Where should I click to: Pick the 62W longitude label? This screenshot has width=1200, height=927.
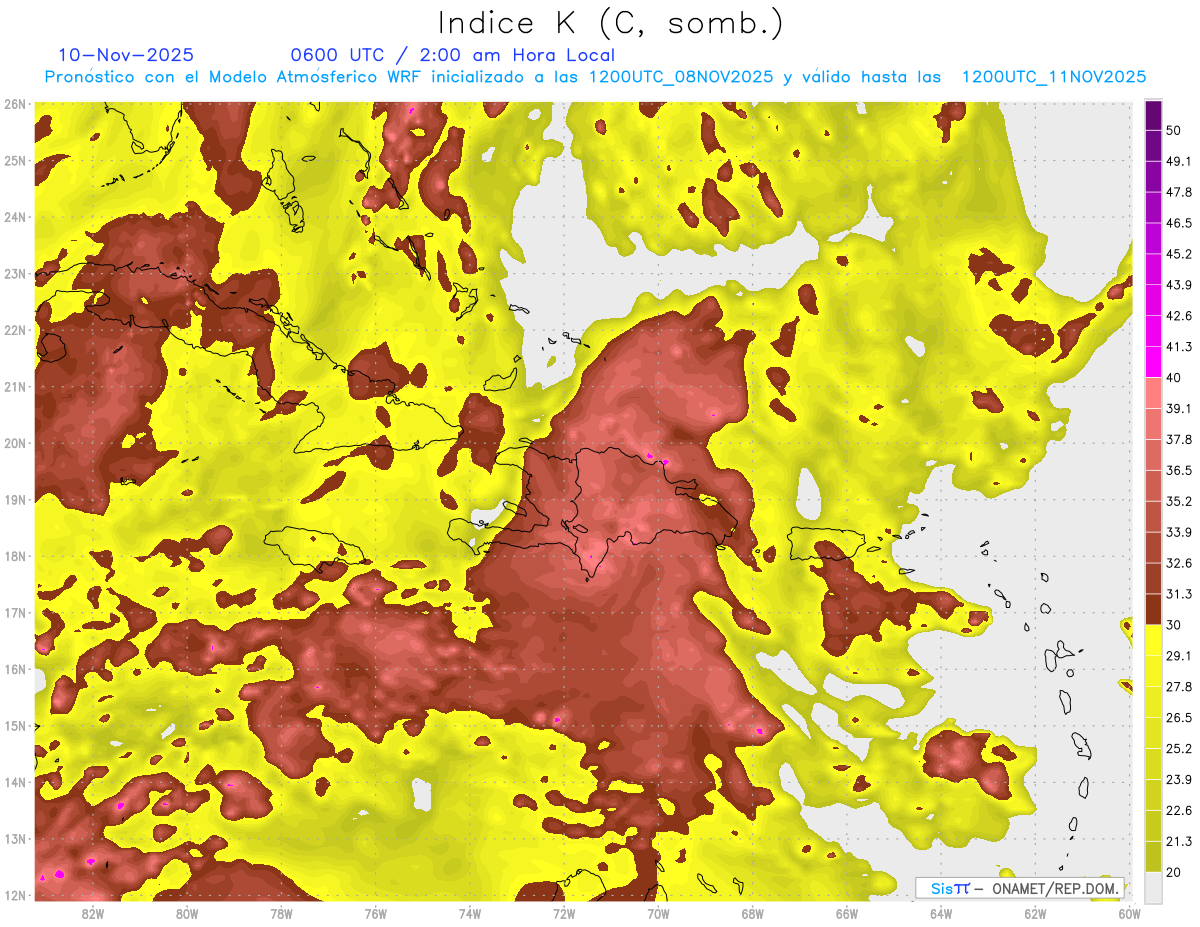coord(1035,913)
